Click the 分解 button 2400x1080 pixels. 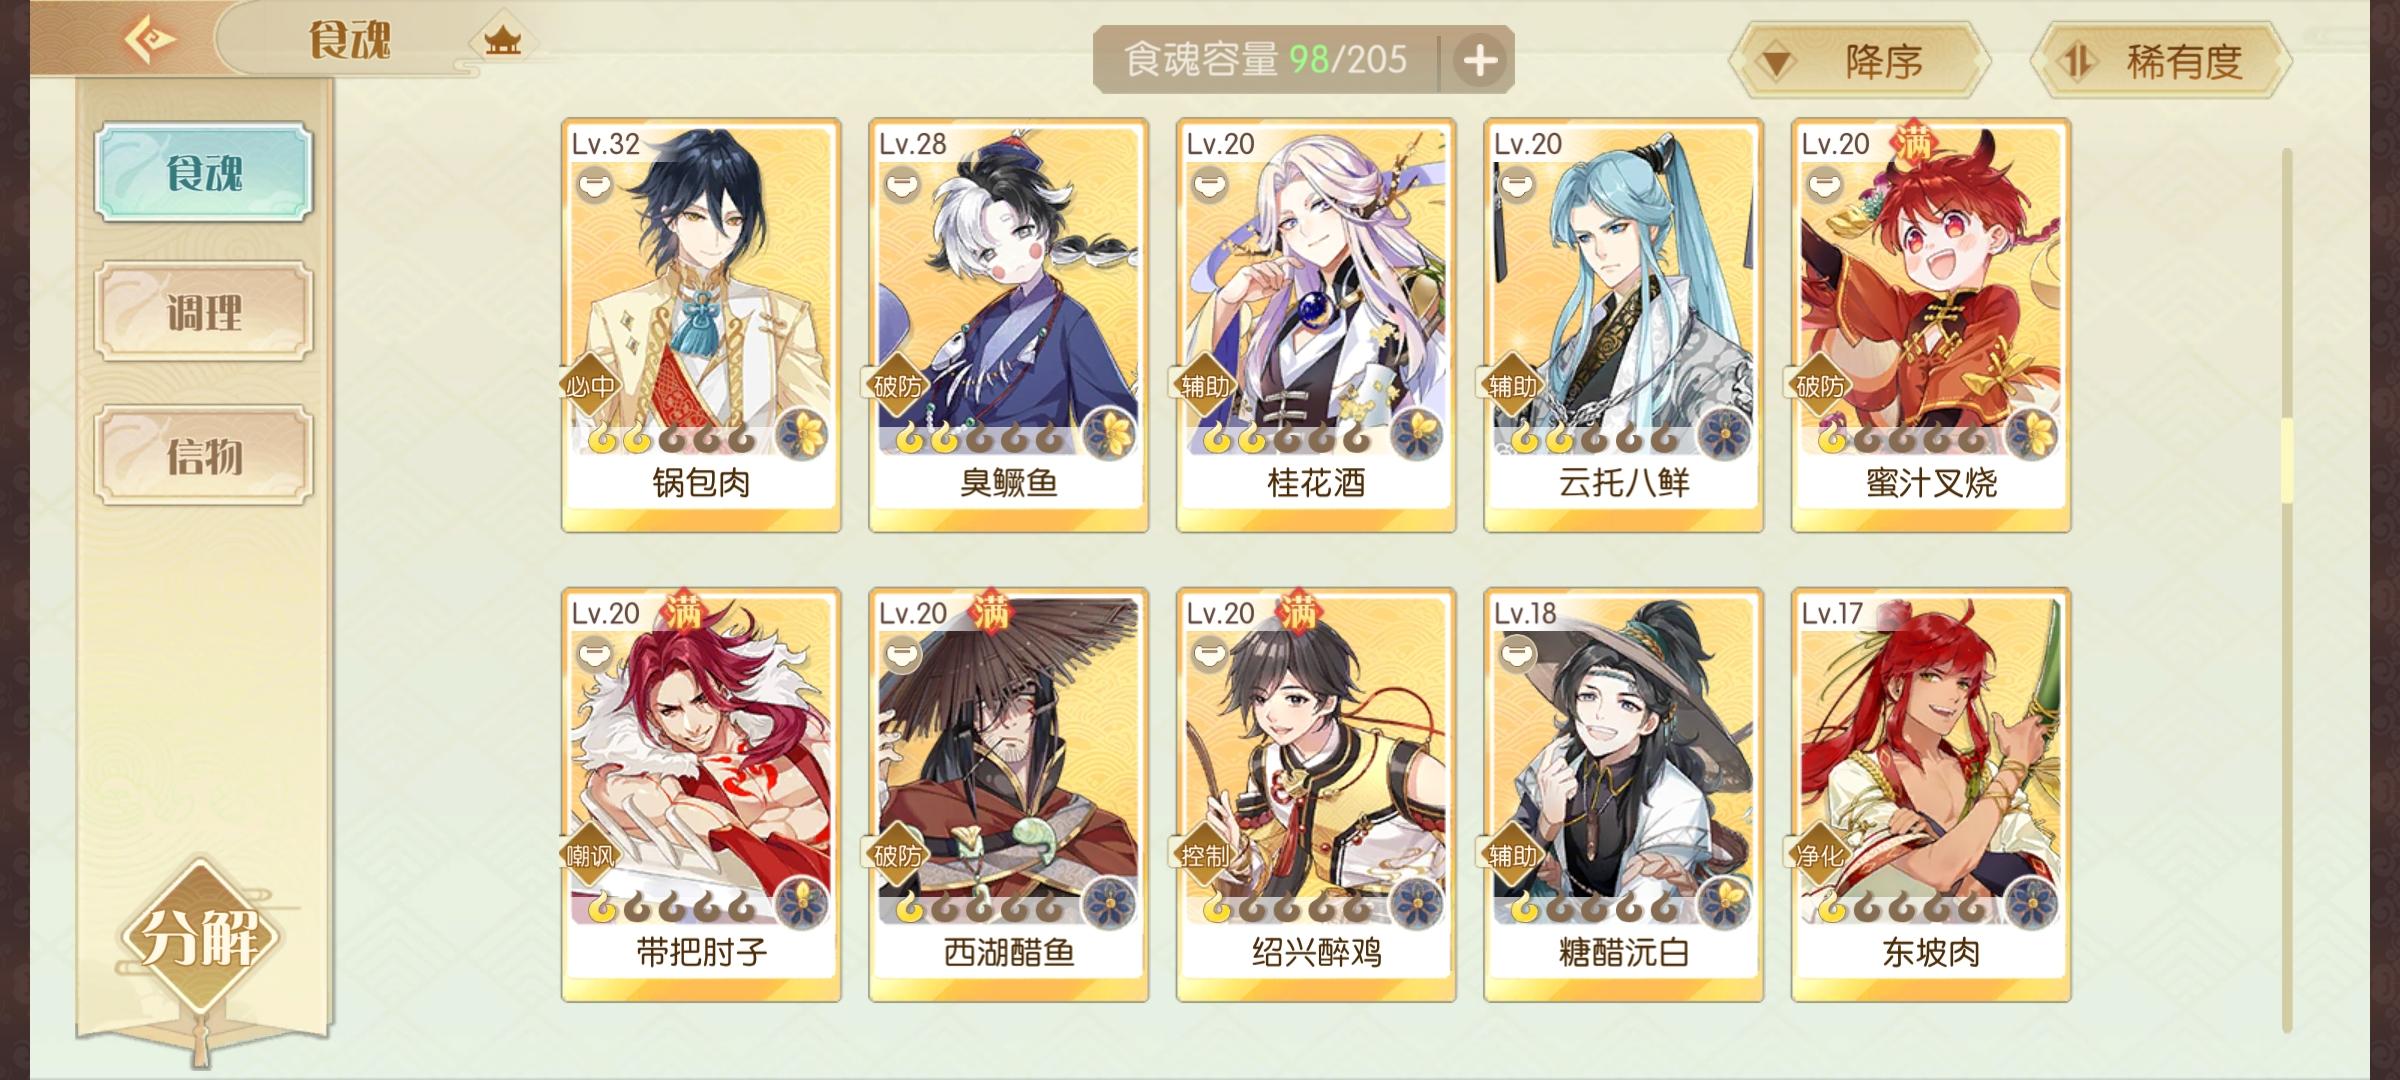click(200, 938)
